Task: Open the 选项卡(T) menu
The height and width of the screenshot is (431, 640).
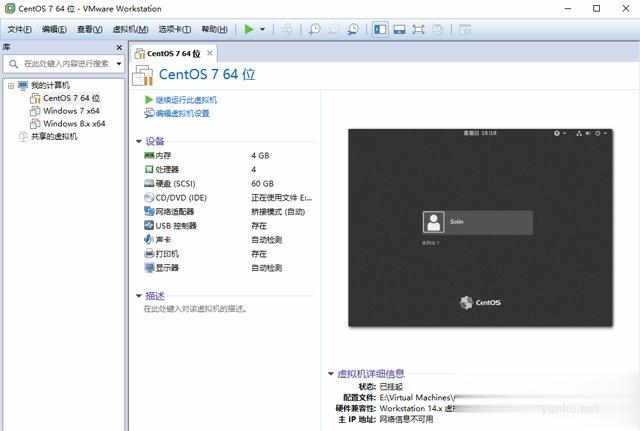Action: (x=175, y=29)
